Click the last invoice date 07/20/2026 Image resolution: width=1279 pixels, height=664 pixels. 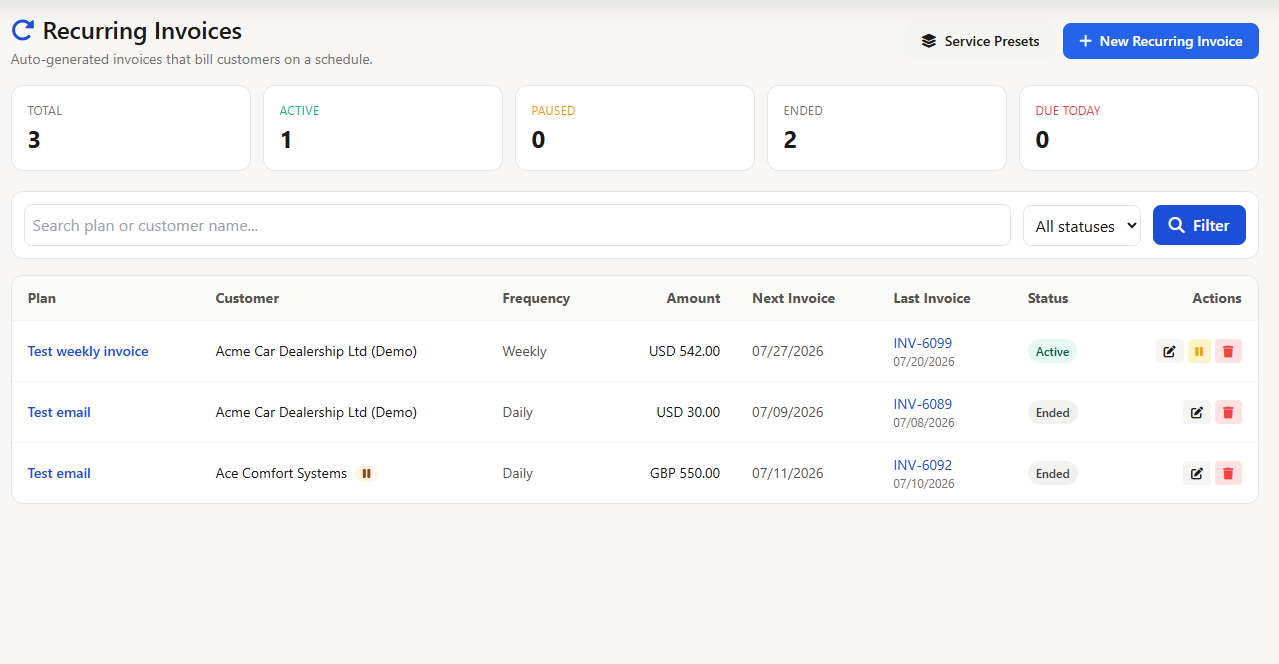(x=924, y=362)
